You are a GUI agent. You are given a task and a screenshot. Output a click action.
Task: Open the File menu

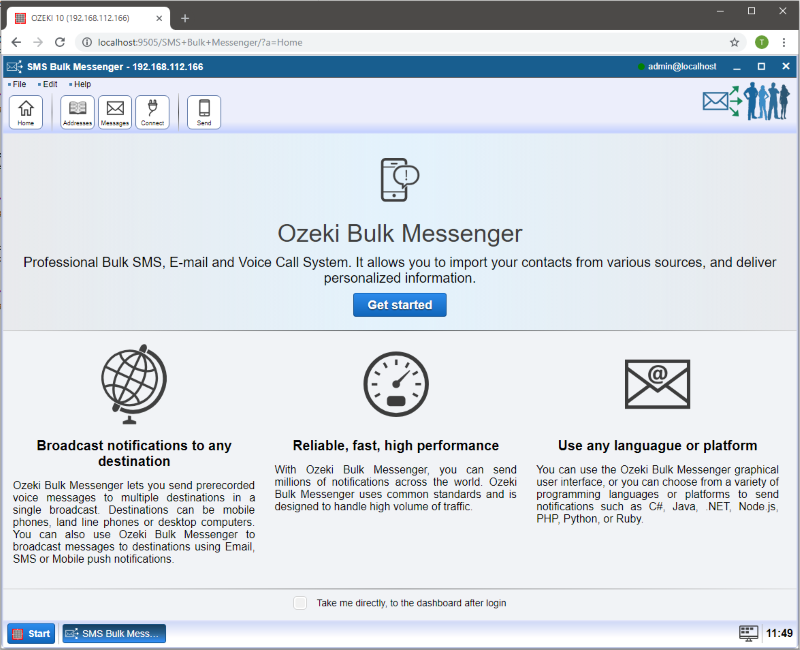click(19, 84)
